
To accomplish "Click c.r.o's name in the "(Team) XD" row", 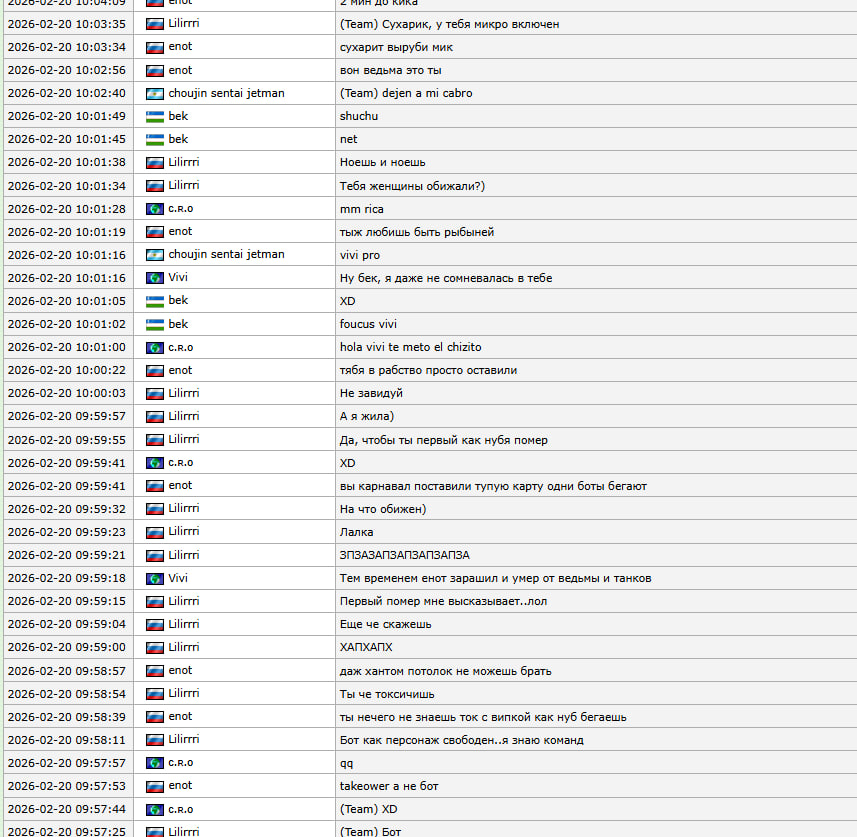I will click(180, 809).
